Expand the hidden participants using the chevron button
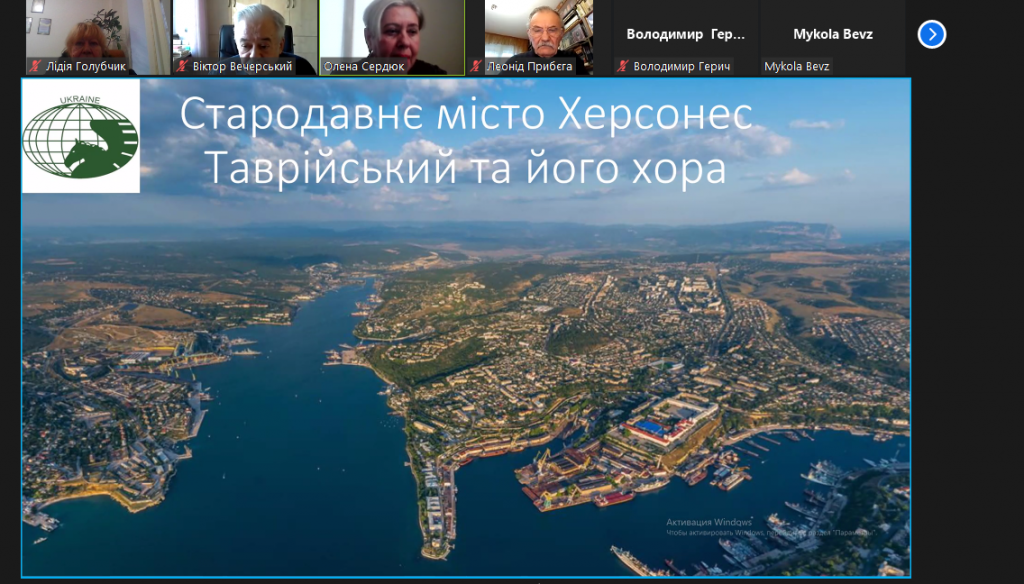Image resolution: width=1024 pixels, height=584 pixels. pyautogui.click(x=931, y=34)
